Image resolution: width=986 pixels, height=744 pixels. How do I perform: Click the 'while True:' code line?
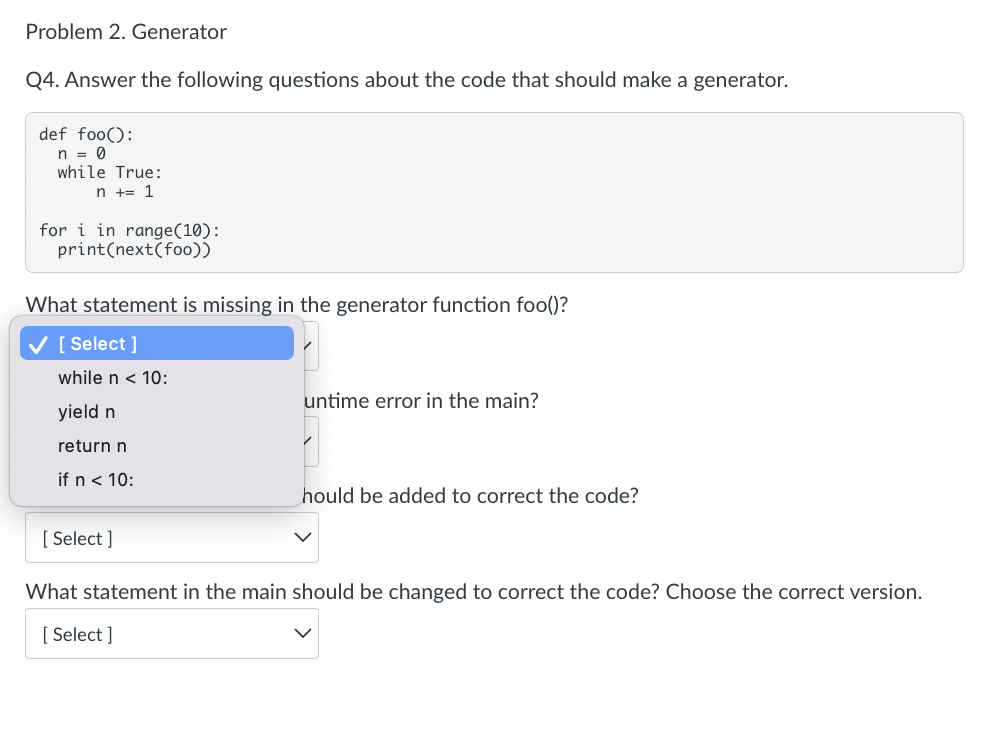pyautogui.click(x=110, y=172)
